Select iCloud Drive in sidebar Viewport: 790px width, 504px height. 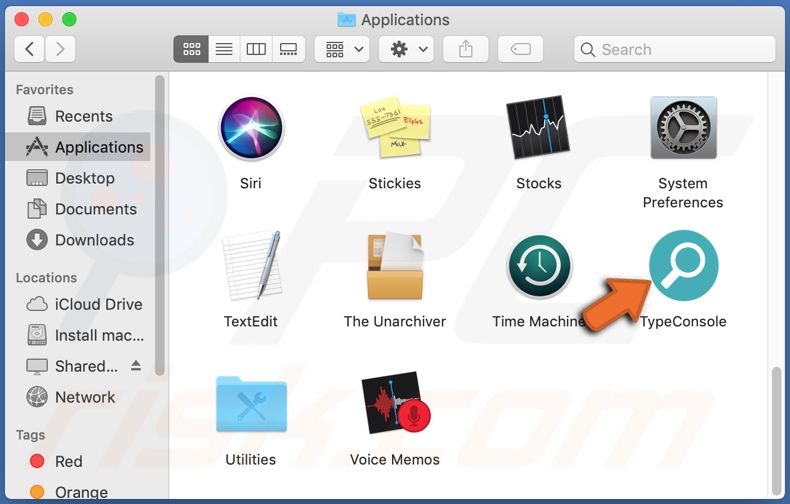click(x=98, y=304)
